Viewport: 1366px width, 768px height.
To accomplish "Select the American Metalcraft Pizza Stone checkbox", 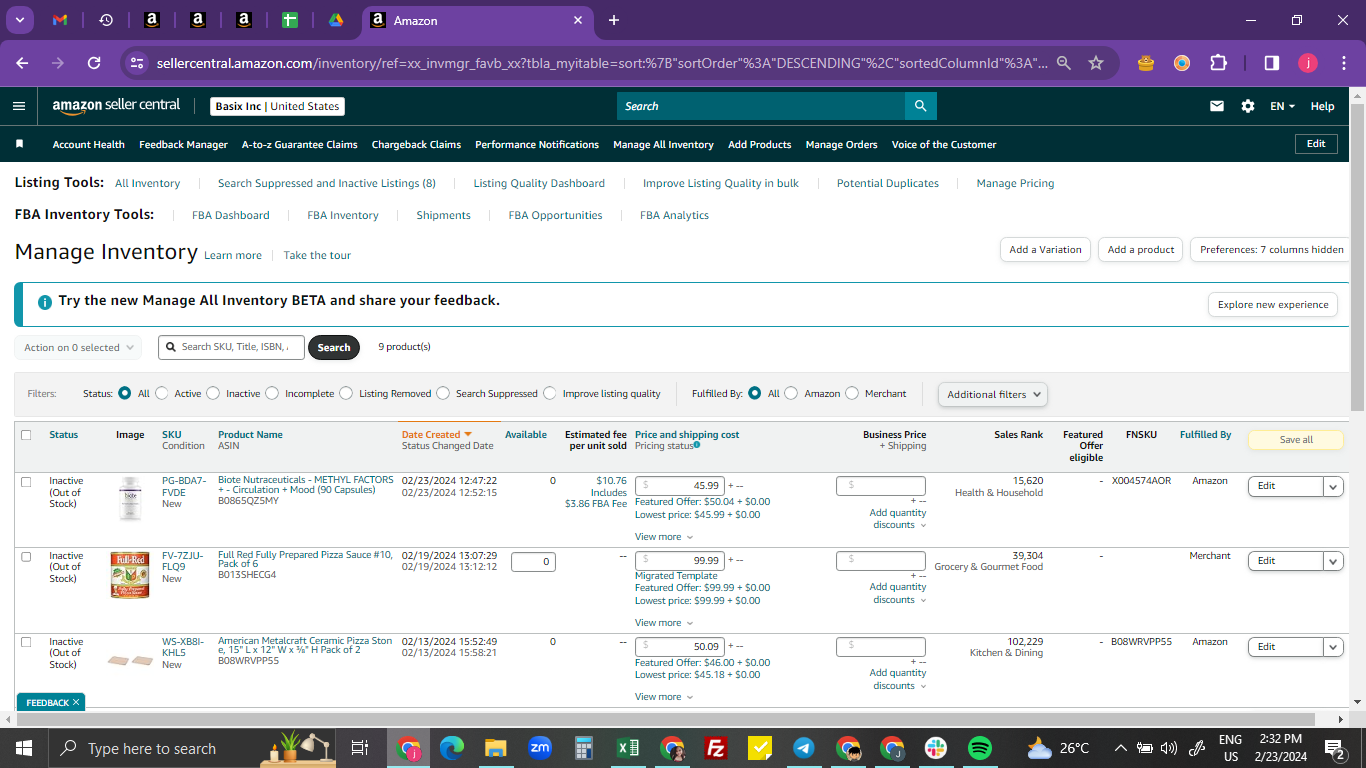I will (26, 642).
